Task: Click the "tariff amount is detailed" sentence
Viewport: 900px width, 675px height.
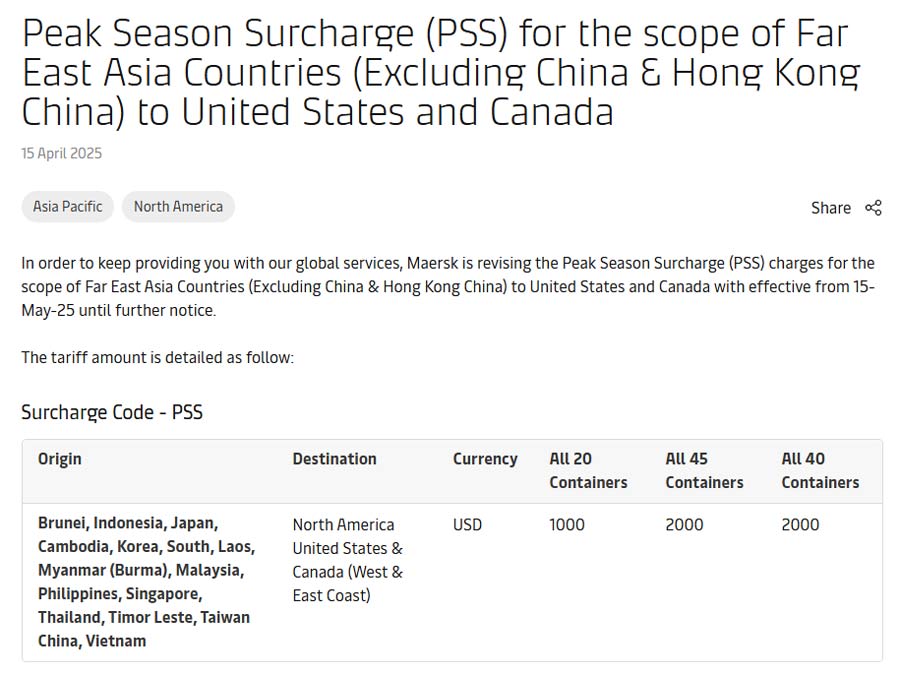Action: (158, 358)
